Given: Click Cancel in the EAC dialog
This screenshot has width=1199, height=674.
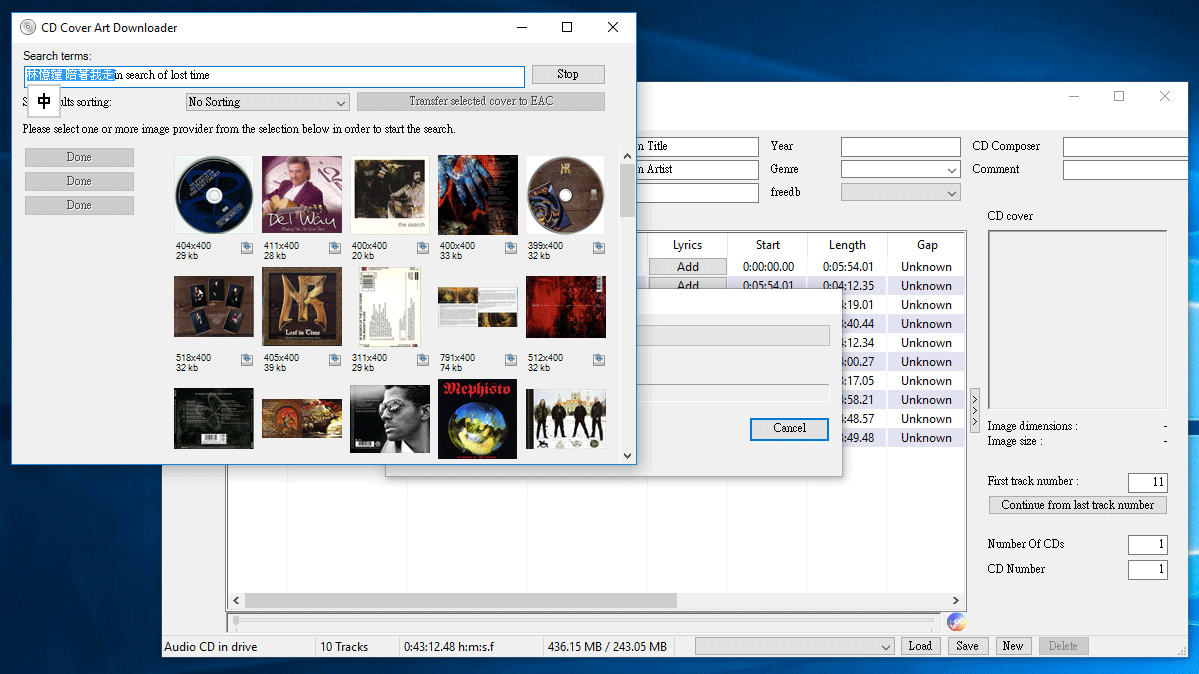Looking at the screenshot, I should (789, 428).
